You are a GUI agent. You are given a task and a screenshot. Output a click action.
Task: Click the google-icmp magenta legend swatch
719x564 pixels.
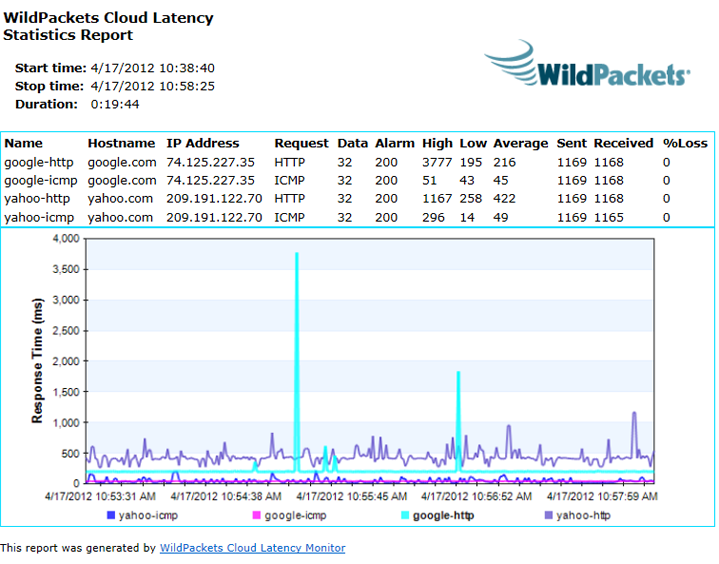pyautogui.click(x=256, y=515)
